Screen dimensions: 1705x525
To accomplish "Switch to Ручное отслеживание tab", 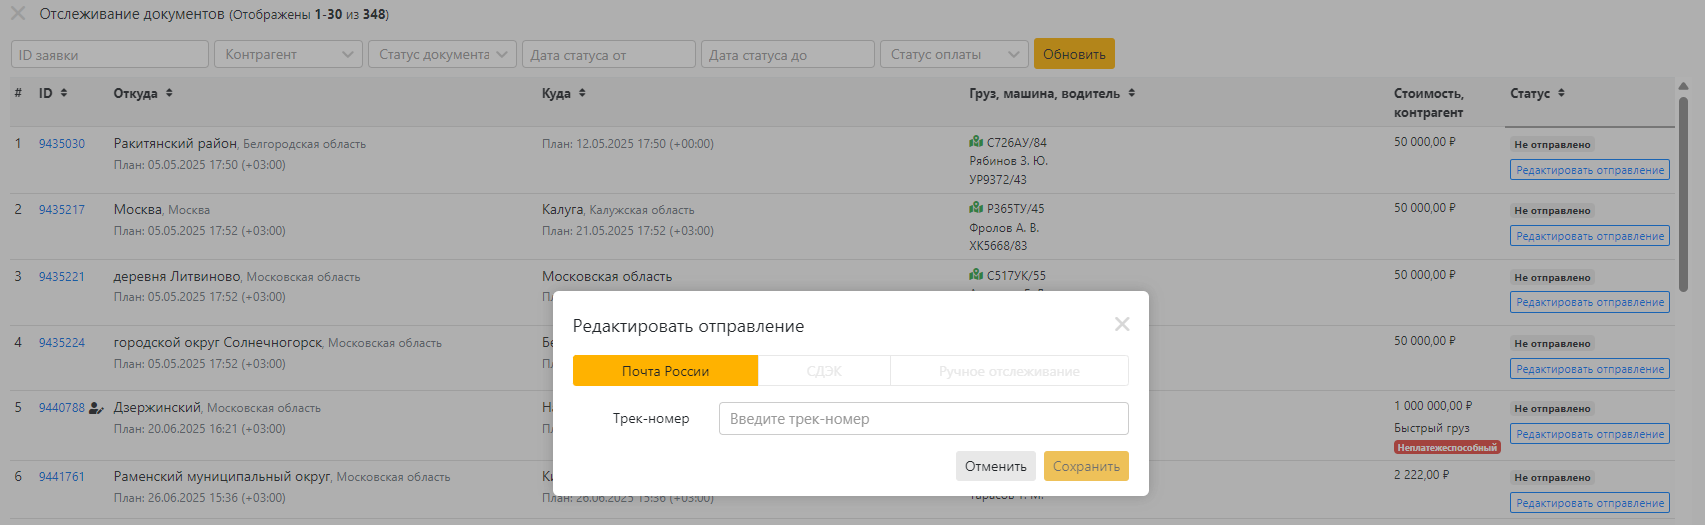I will (x=1009, y=371).
